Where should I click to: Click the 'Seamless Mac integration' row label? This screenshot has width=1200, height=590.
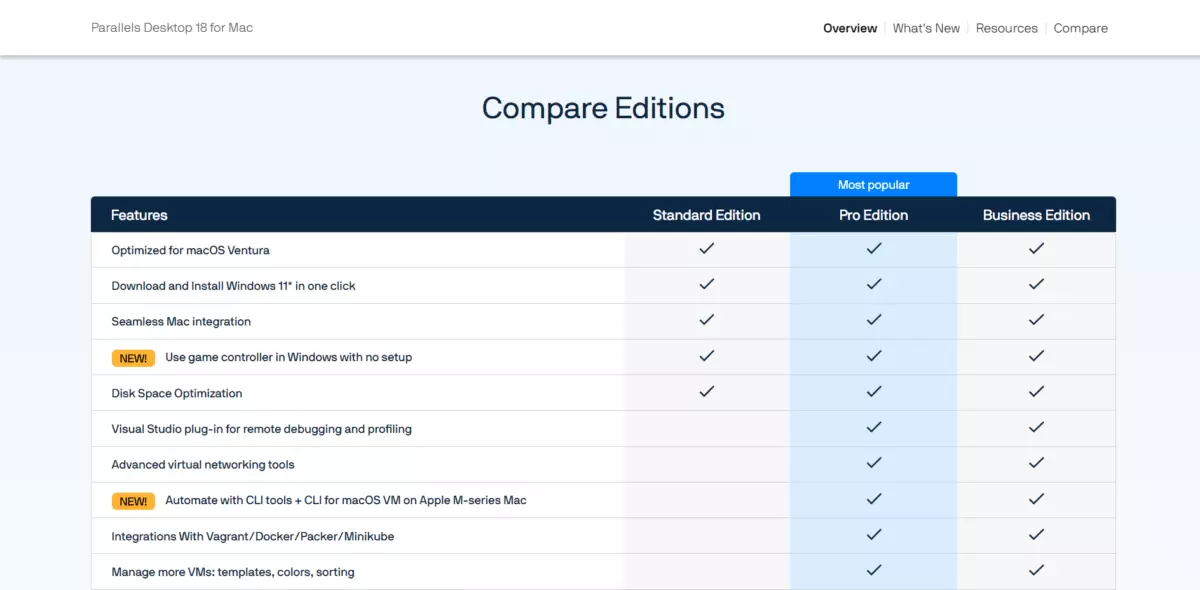[181, 322]
